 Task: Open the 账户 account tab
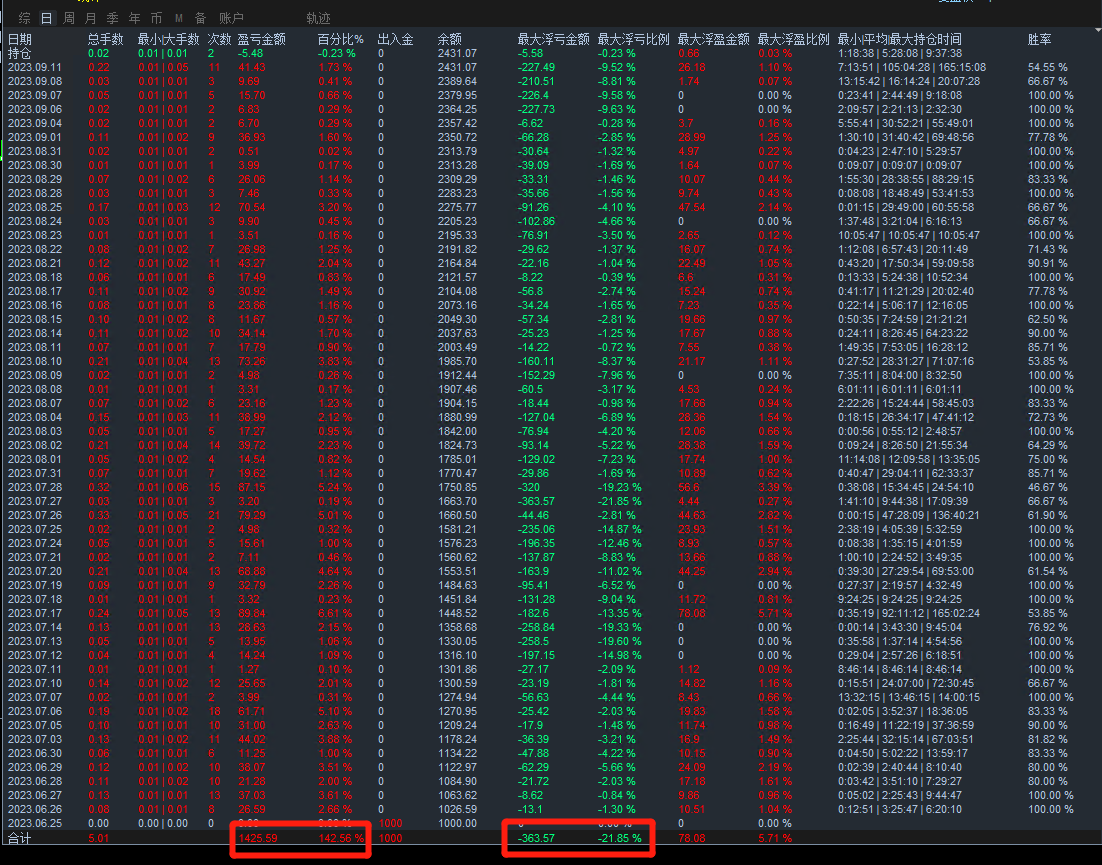[231, 18]
